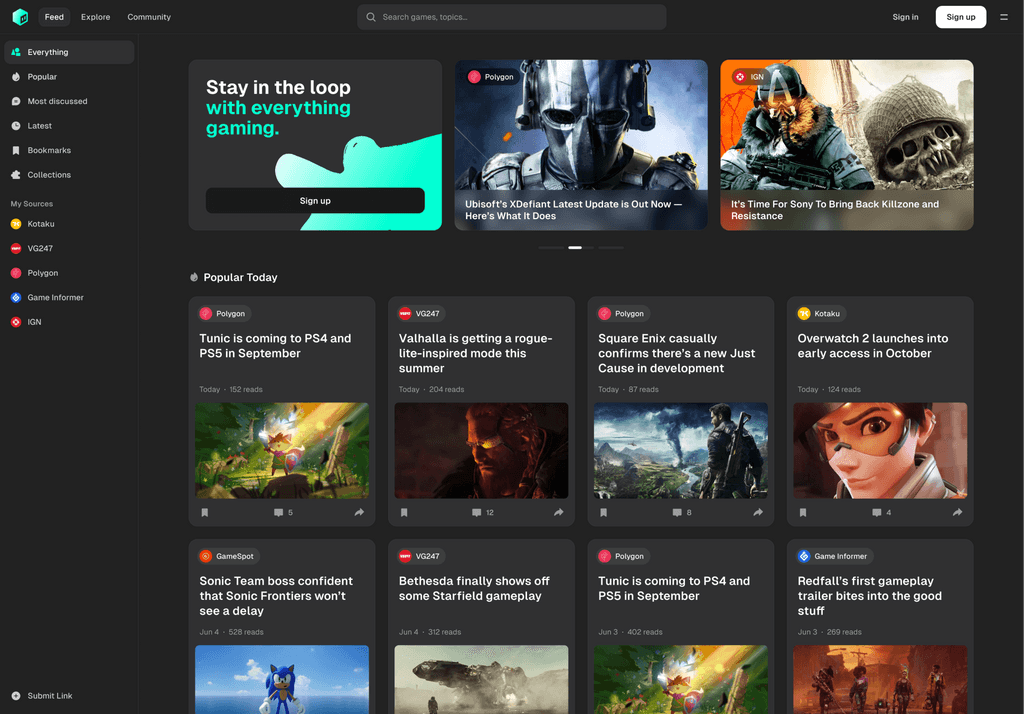Select Polygon under My Sources
The height and width of the screenshot is (714, 1024).
69,273
